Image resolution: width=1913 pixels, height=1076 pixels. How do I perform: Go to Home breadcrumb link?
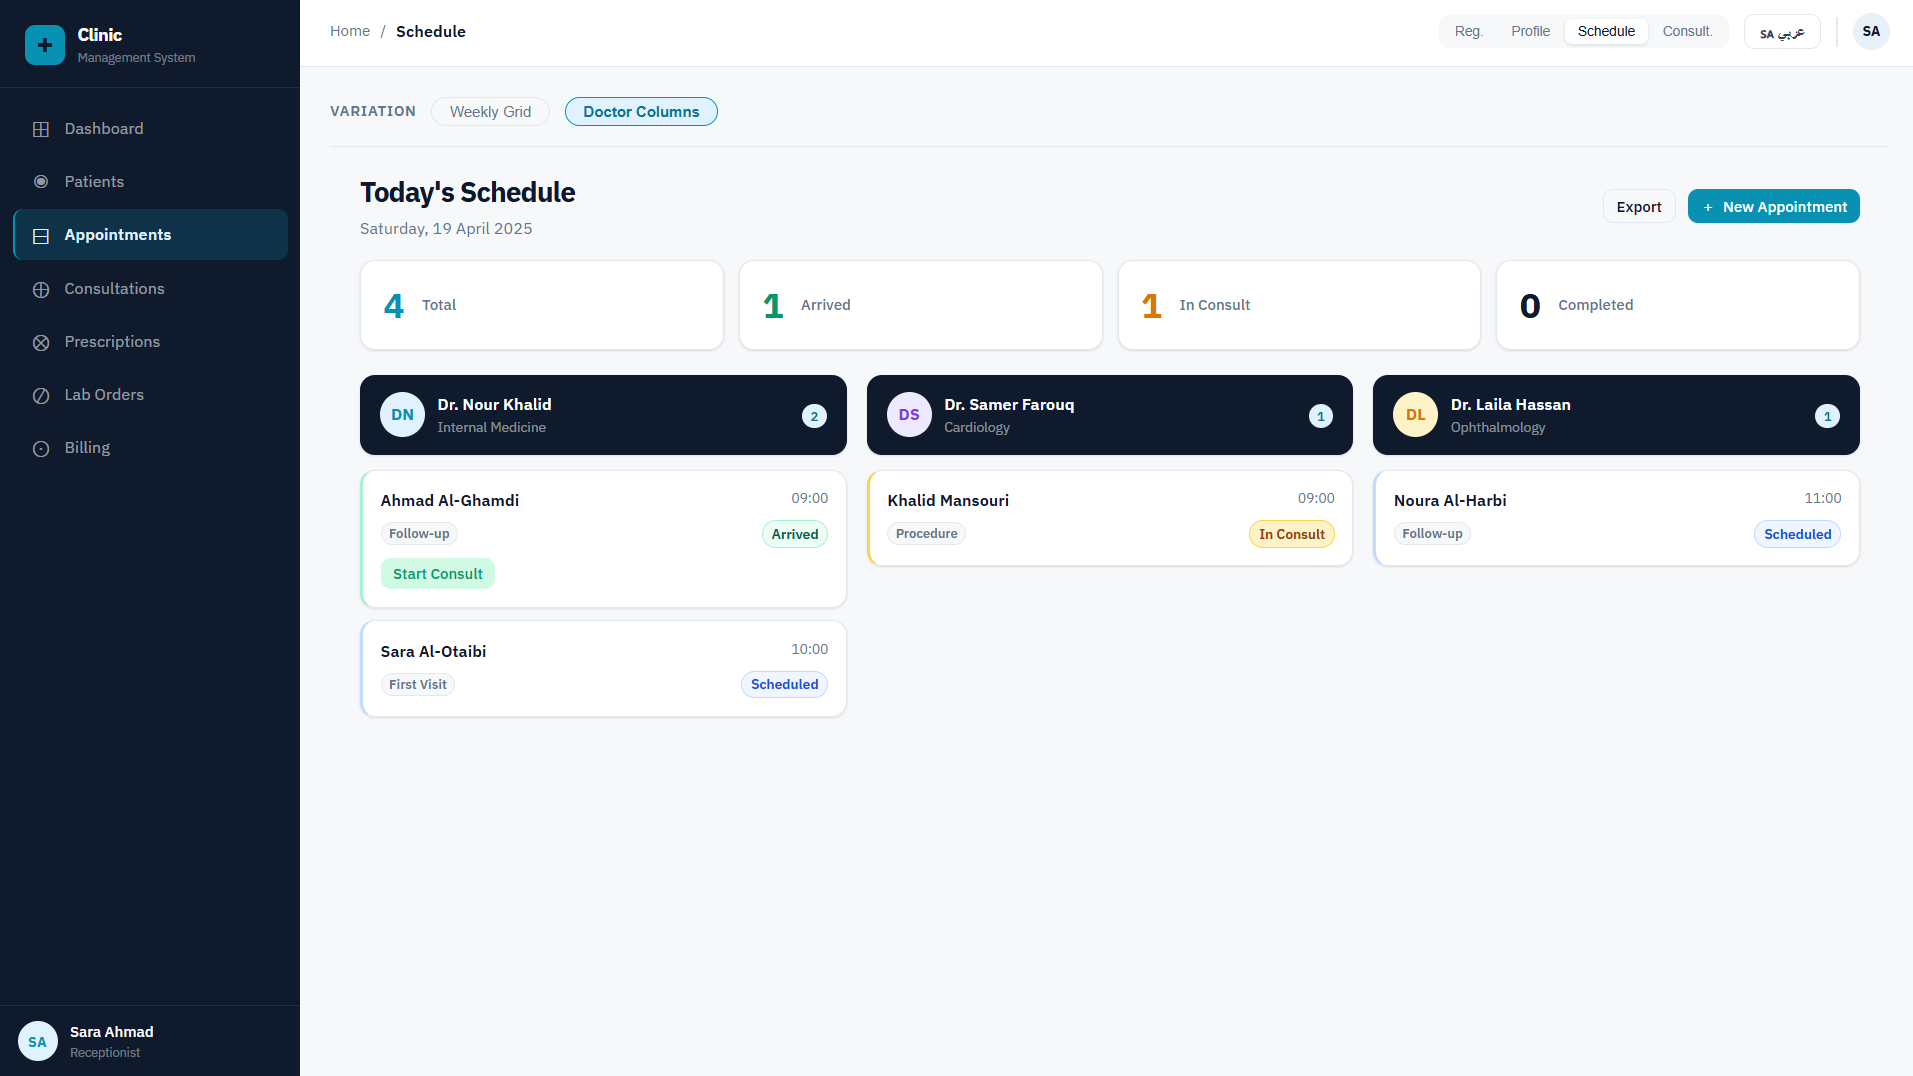pos(350,32)
